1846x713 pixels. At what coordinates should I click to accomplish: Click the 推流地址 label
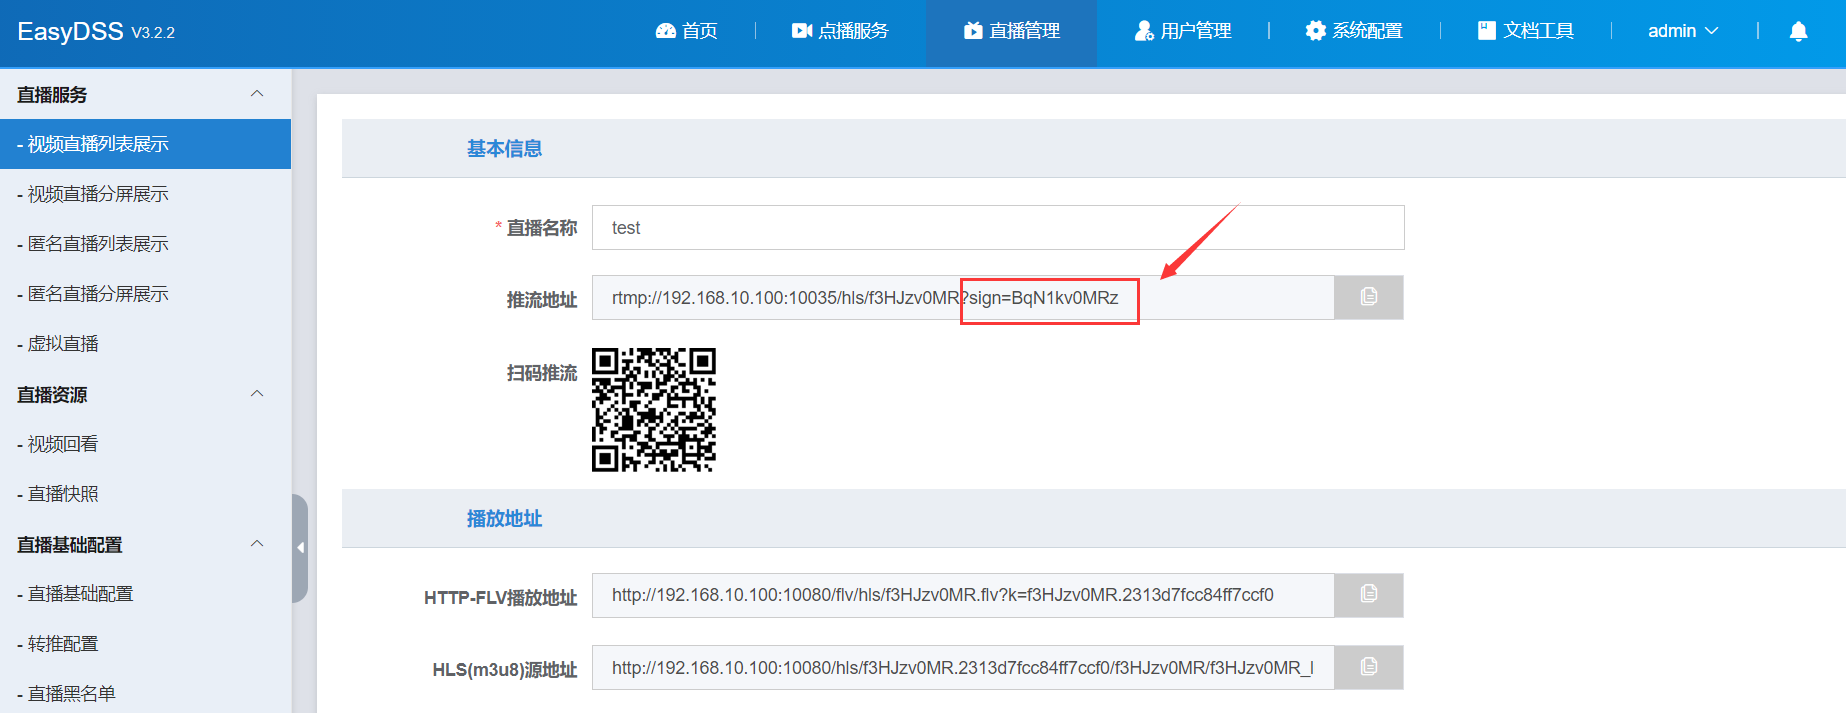point(542,300)
